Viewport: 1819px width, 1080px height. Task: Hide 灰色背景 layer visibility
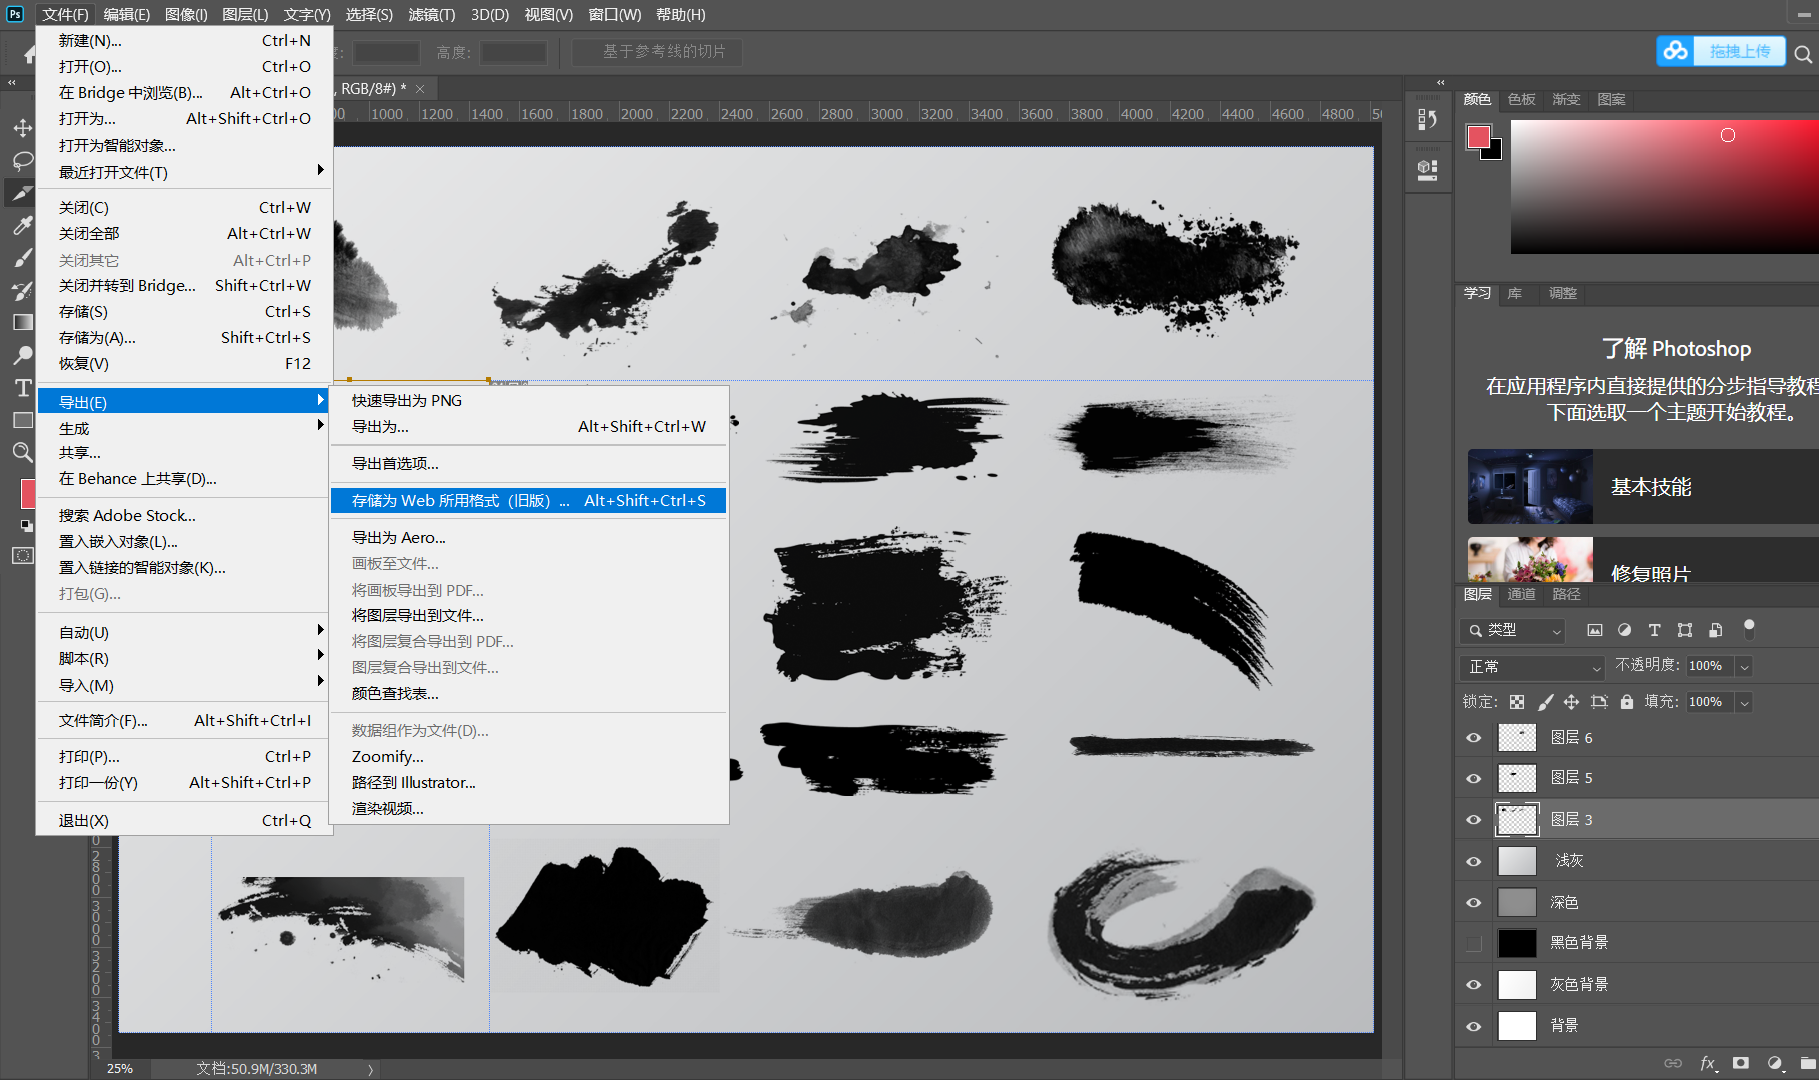(x=1473, y=985)
